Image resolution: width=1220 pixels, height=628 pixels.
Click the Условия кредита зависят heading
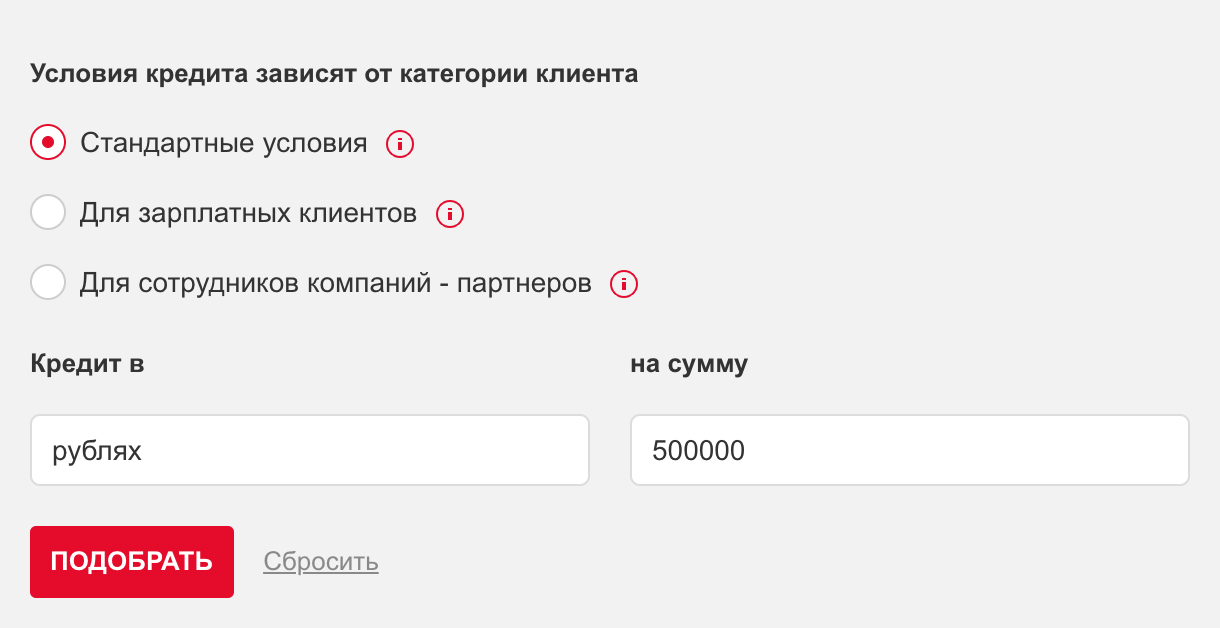click(333, 74)
